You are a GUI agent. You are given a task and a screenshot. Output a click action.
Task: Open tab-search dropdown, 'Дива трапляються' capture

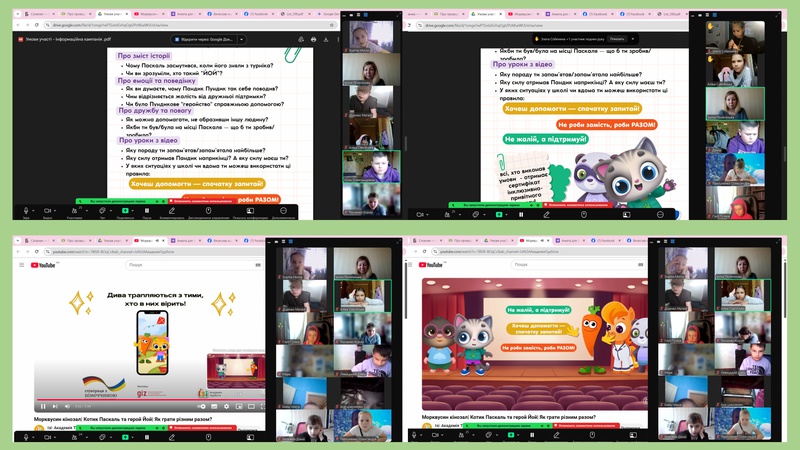(17, 240)
